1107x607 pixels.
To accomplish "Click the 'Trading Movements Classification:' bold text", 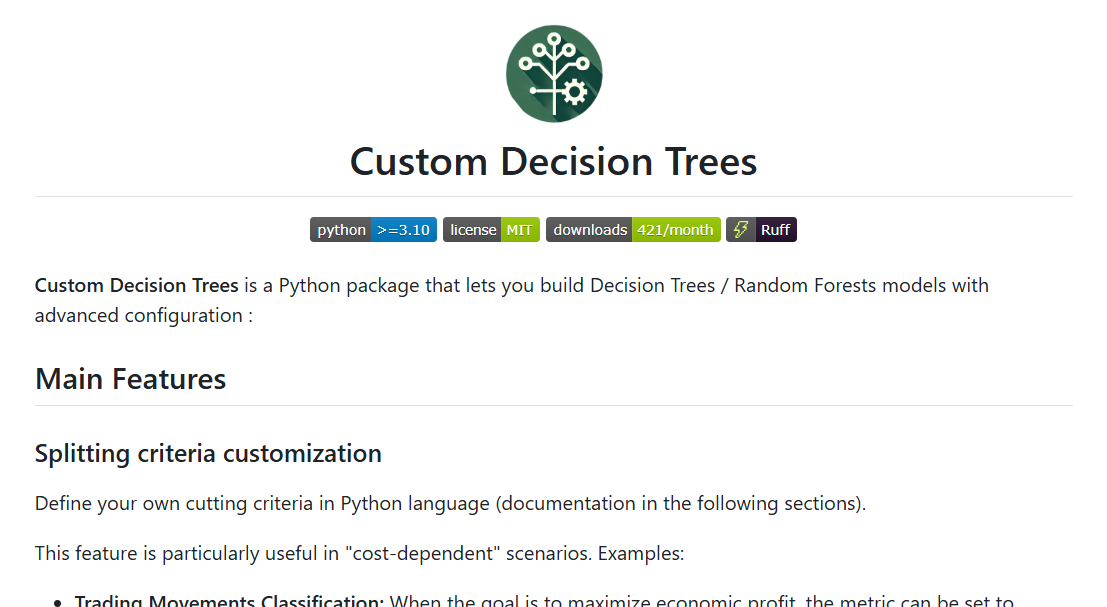I will click(229, 602).
